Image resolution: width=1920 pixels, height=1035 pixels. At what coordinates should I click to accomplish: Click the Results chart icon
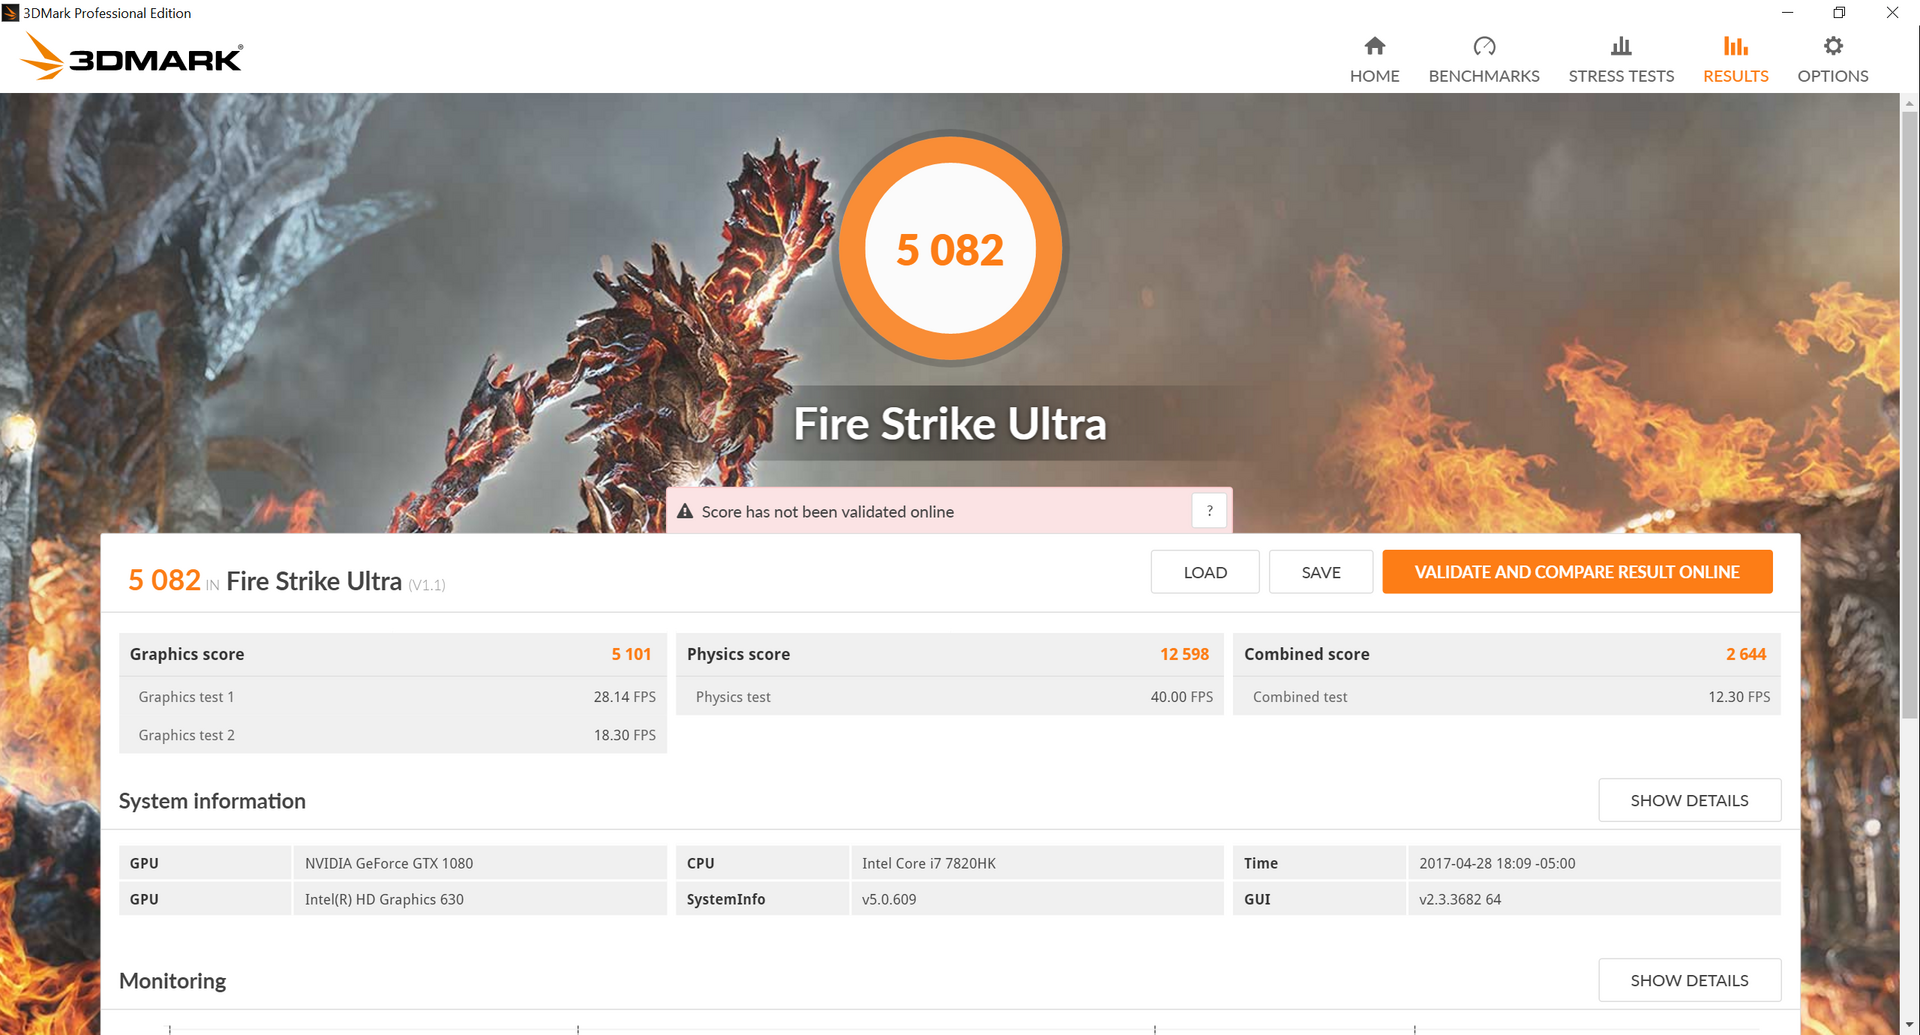click(x=1736, y=46)
